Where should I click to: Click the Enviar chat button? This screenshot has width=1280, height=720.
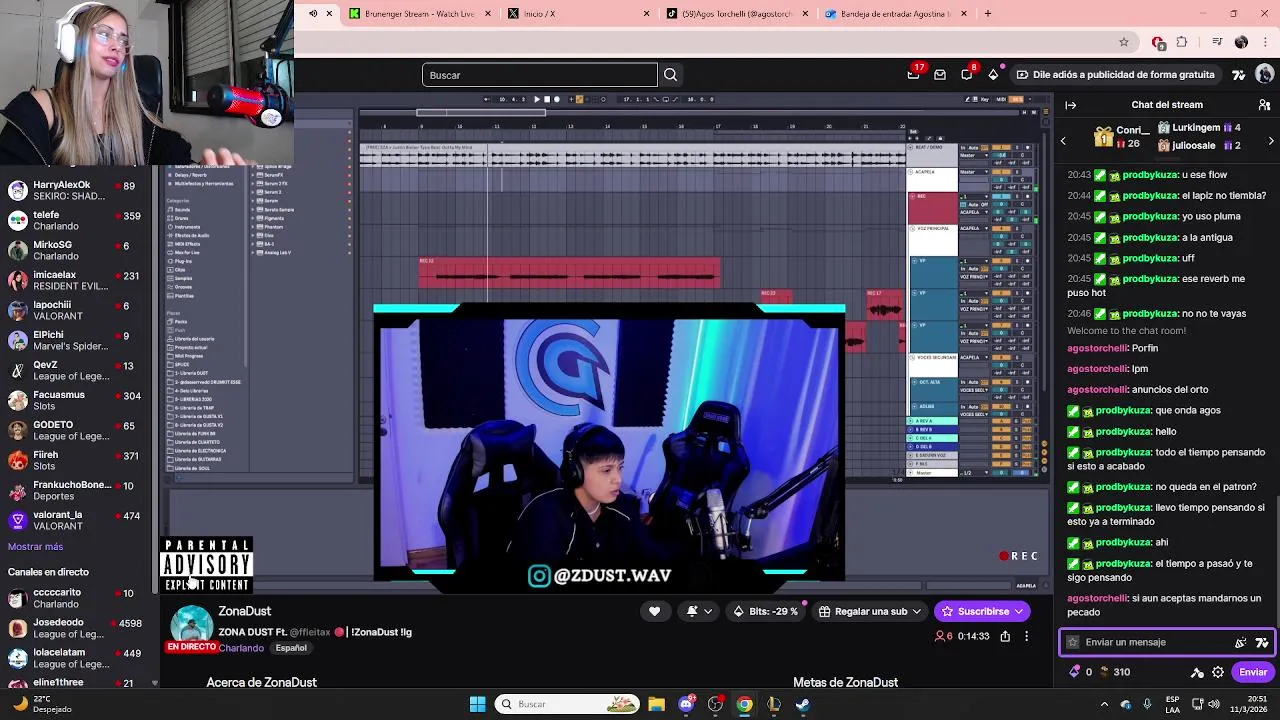1253,672
